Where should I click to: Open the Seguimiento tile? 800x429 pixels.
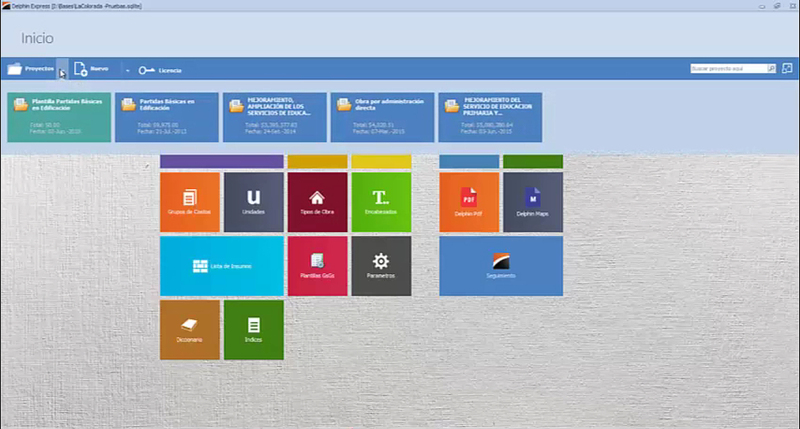(x=500, y=266)
